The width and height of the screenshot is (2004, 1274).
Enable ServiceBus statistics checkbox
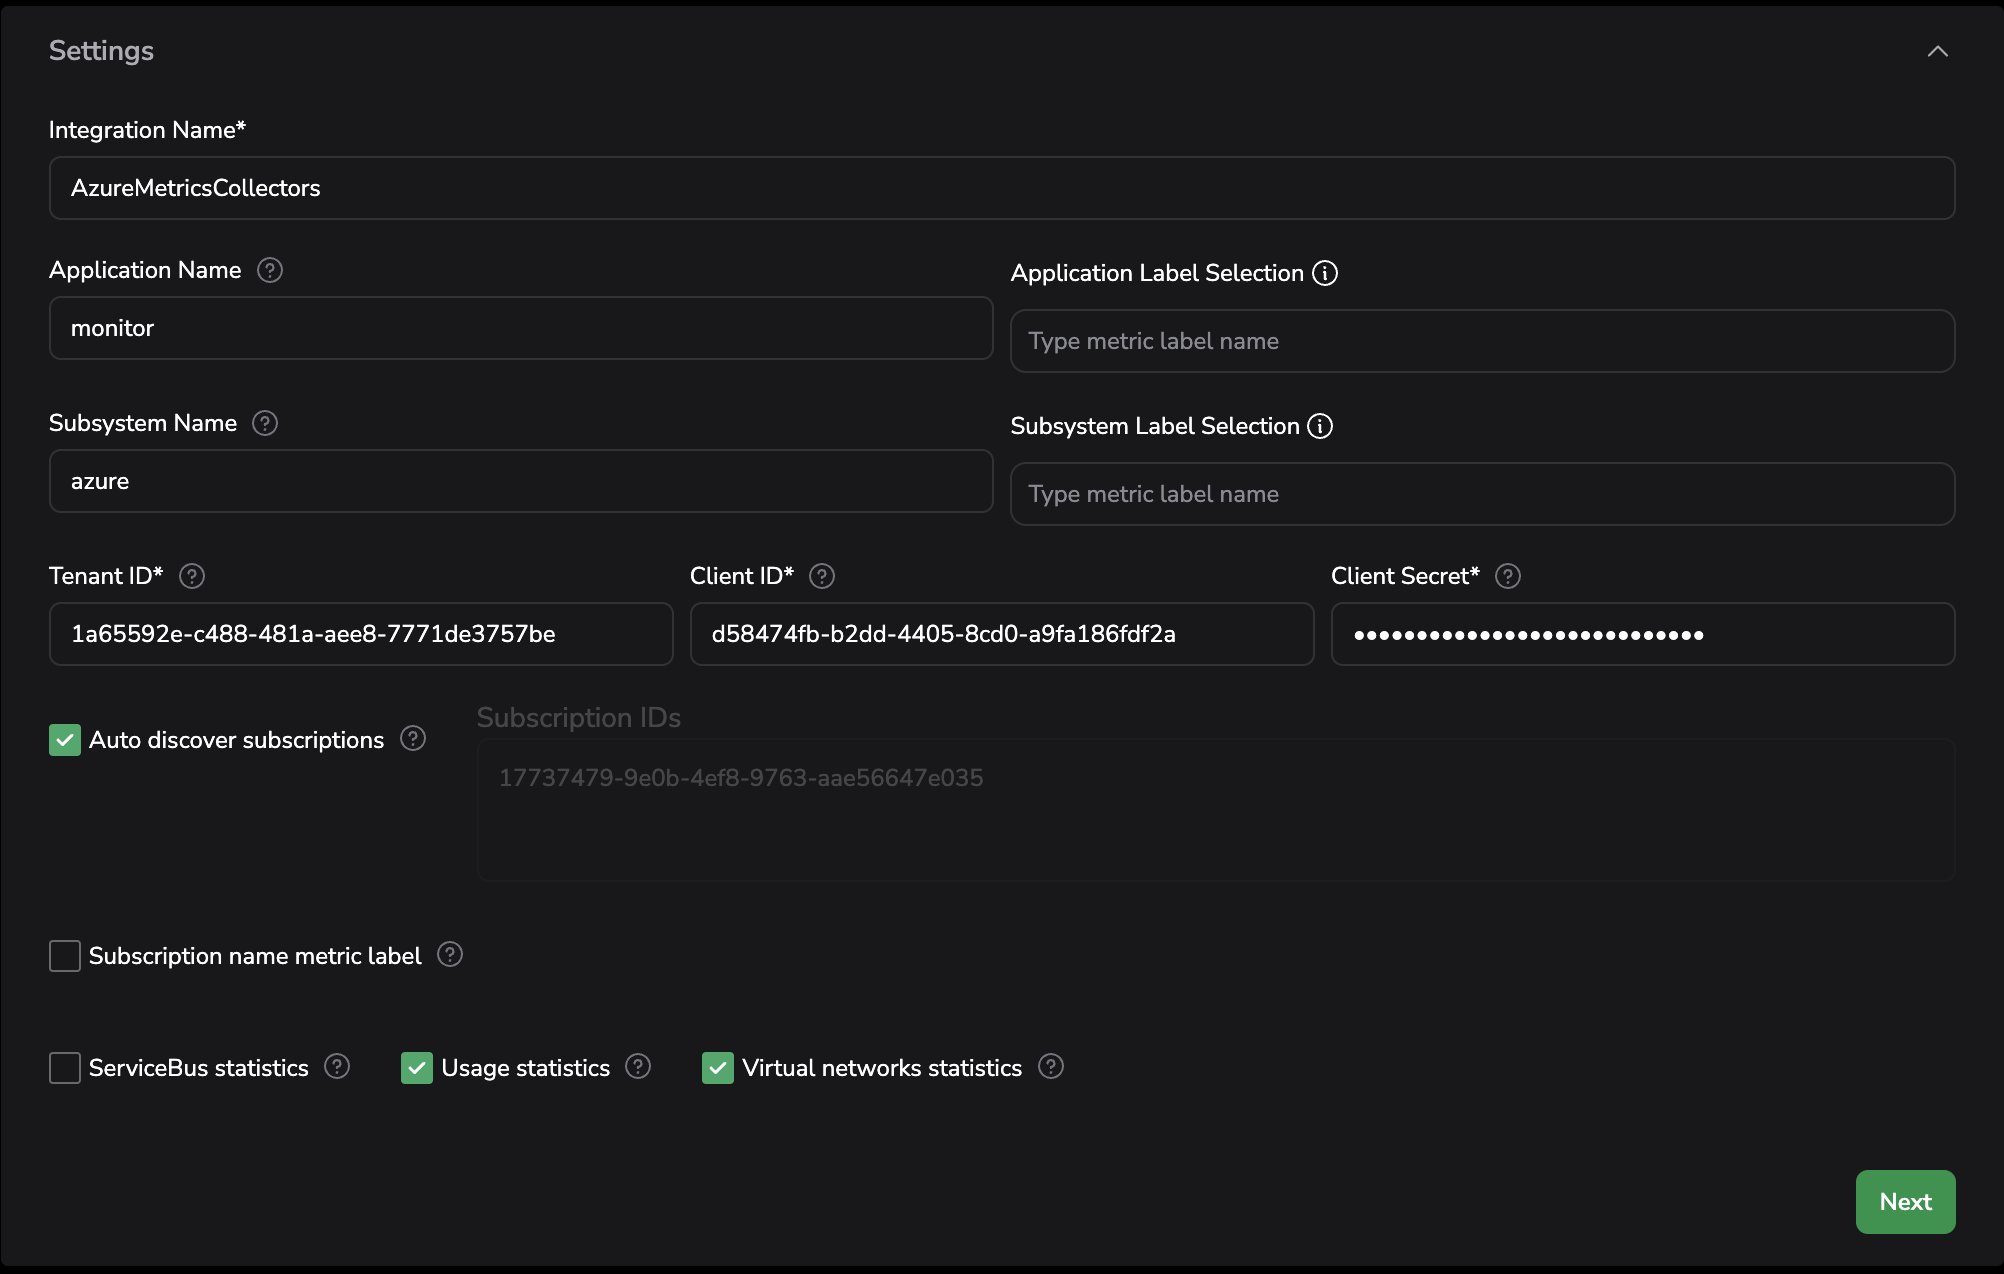(x=65, y=1068)
